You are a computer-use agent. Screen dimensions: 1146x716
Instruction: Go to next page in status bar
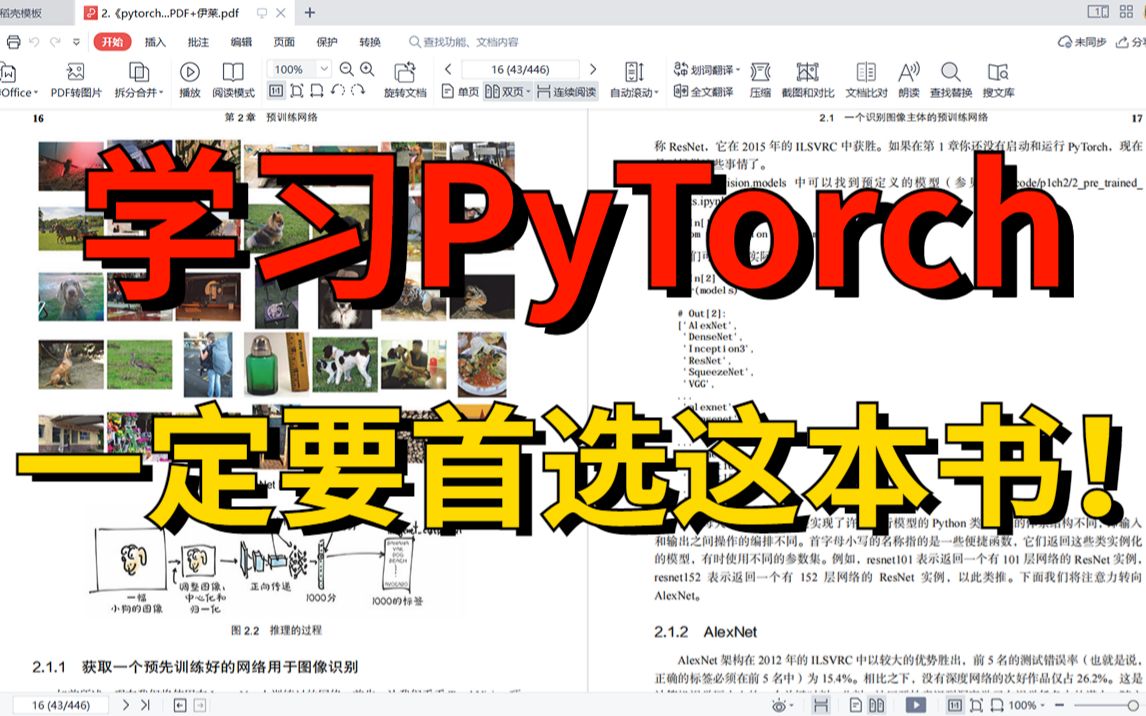click(126, 705)
